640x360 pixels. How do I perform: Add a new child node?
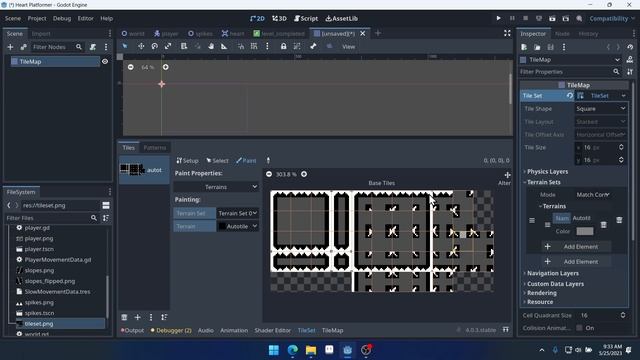[10, 47]
